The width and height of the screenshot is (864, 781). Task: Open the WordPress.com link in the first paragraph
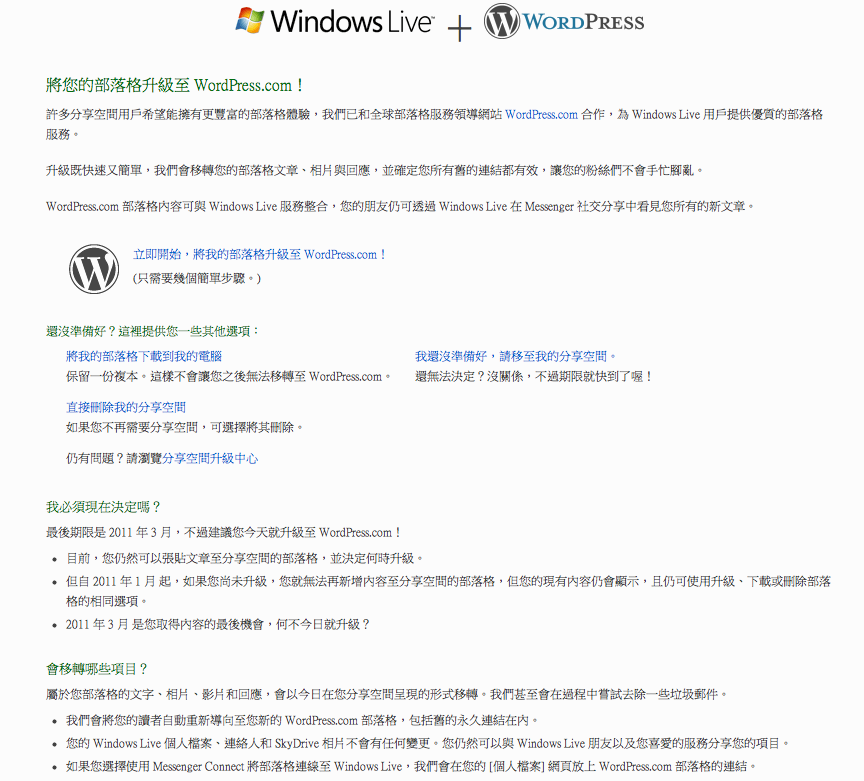click(541, 115)
